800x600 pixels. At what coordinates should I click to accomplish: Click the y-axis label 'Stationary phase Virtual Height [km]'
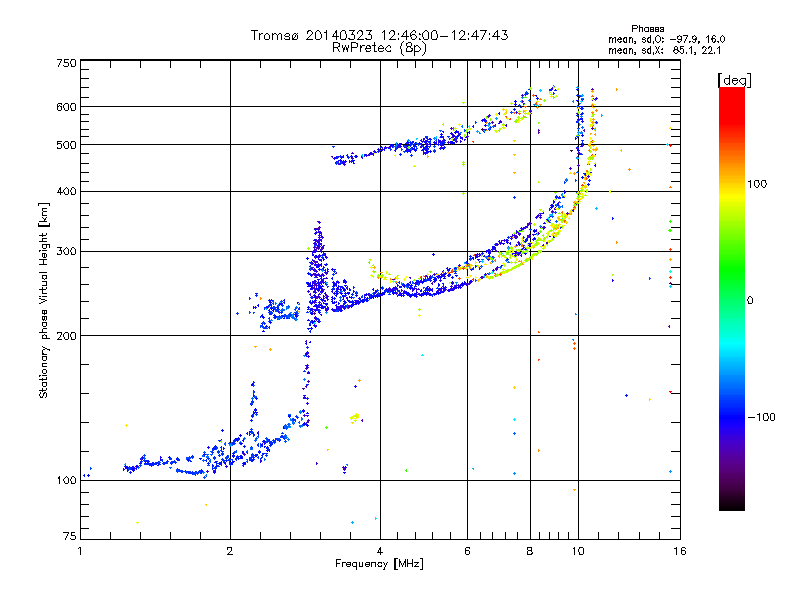point(44,300)
